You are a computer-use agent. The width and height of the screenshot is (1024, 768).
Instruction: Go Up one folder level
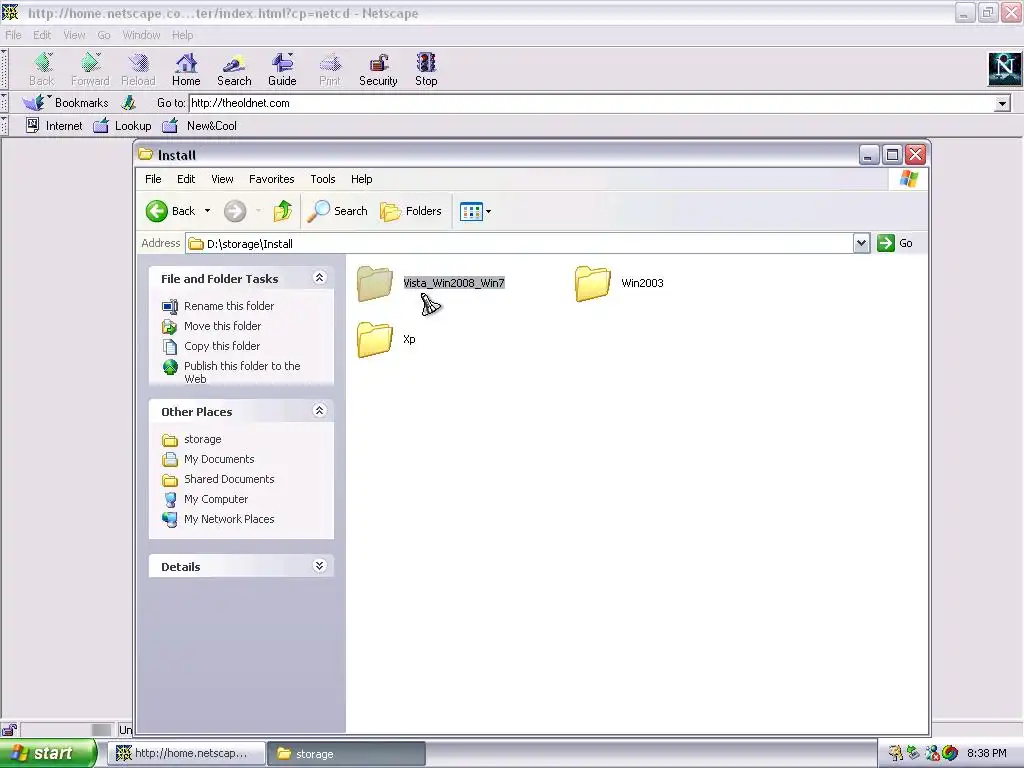point(282,211)
